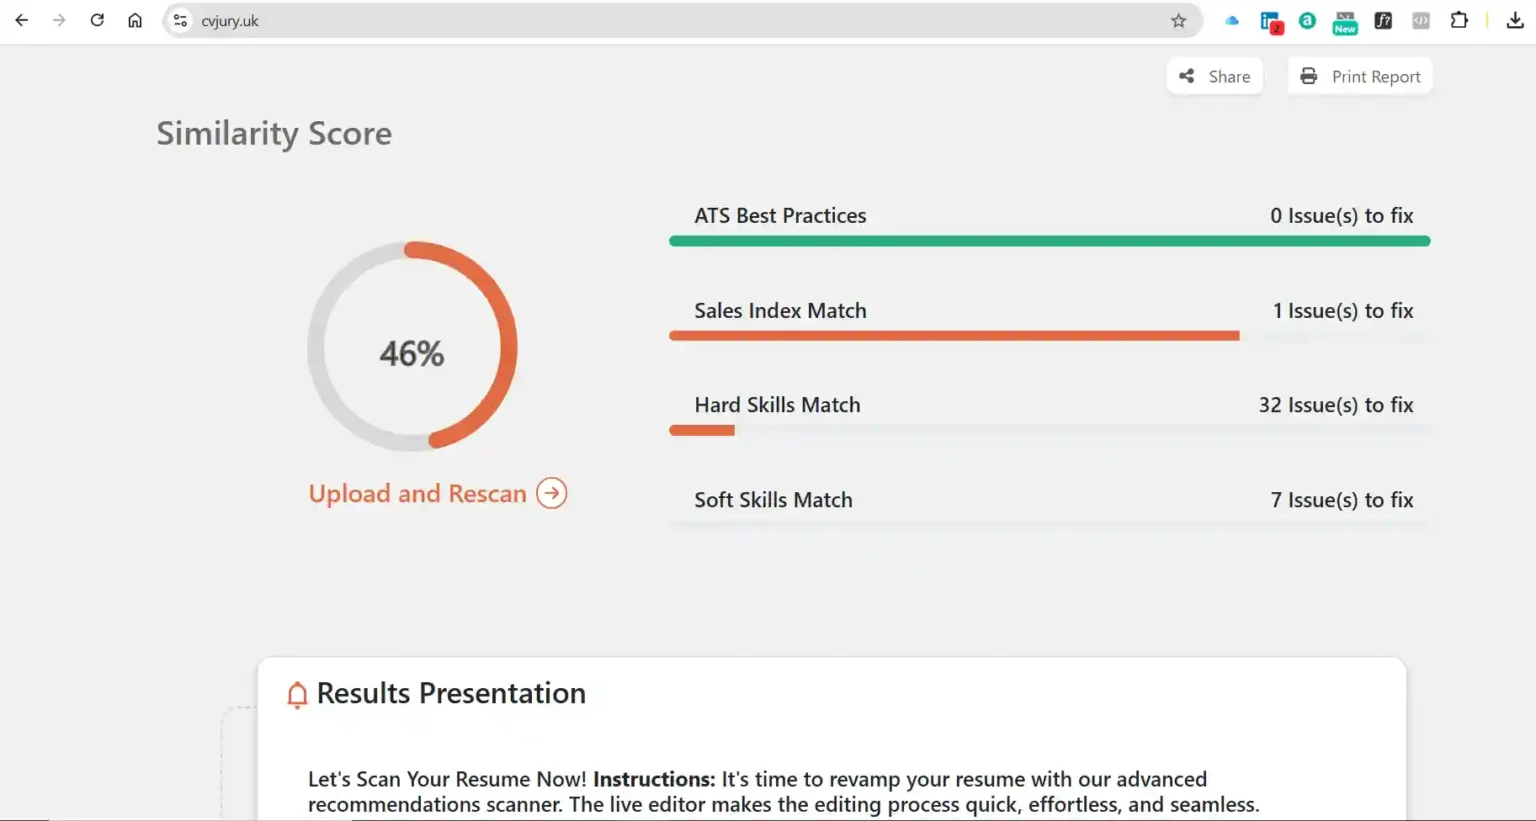Click the Extensions puzzle piece icon

pos(1459,21)
